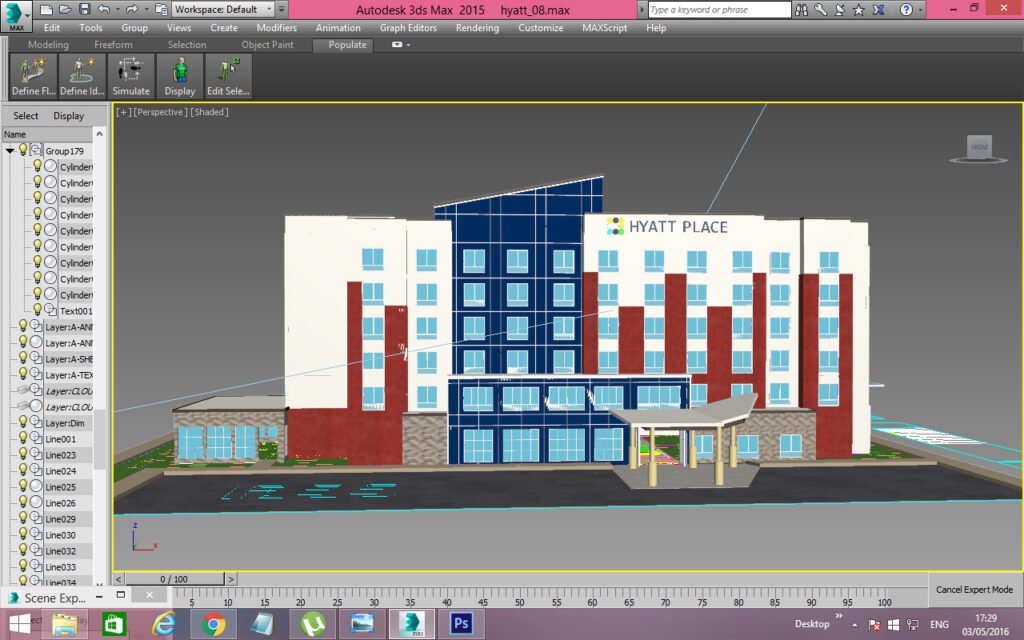The width and height of the screenshot is (1024, 640).
Task: Click the Display menu in Scene Explorer
Action: pos(69,116)
